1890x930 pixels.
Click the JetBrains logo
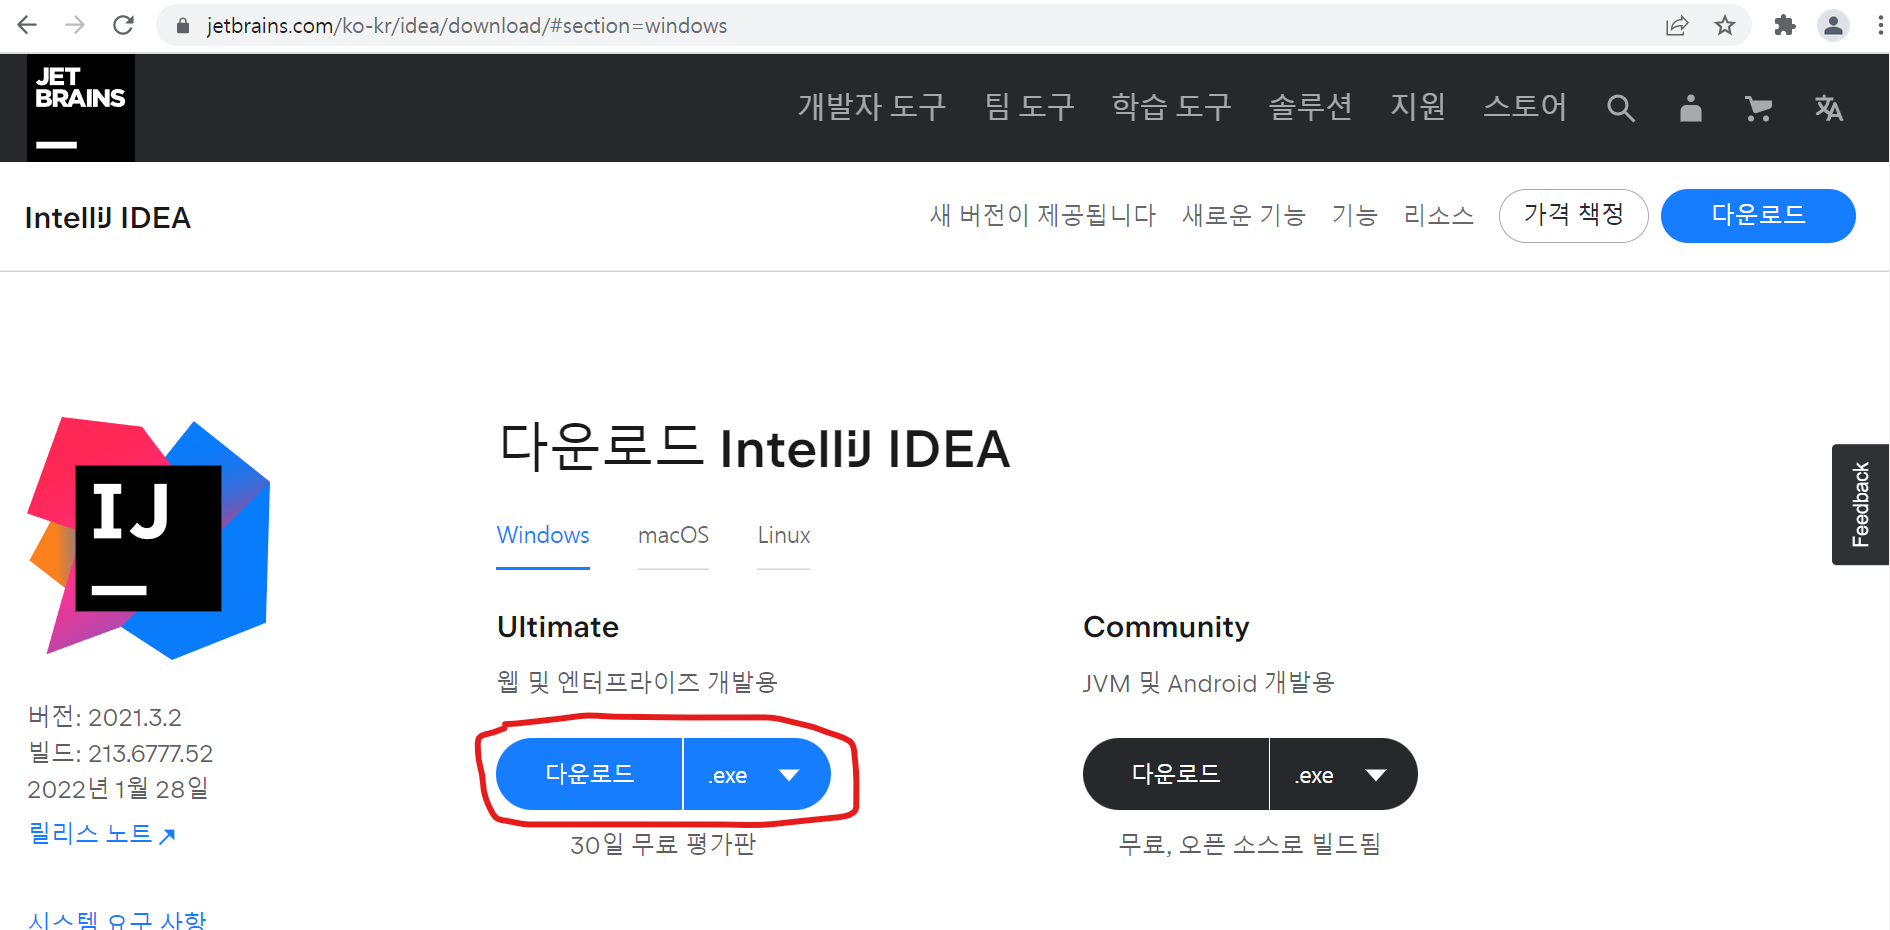[81, 108]
